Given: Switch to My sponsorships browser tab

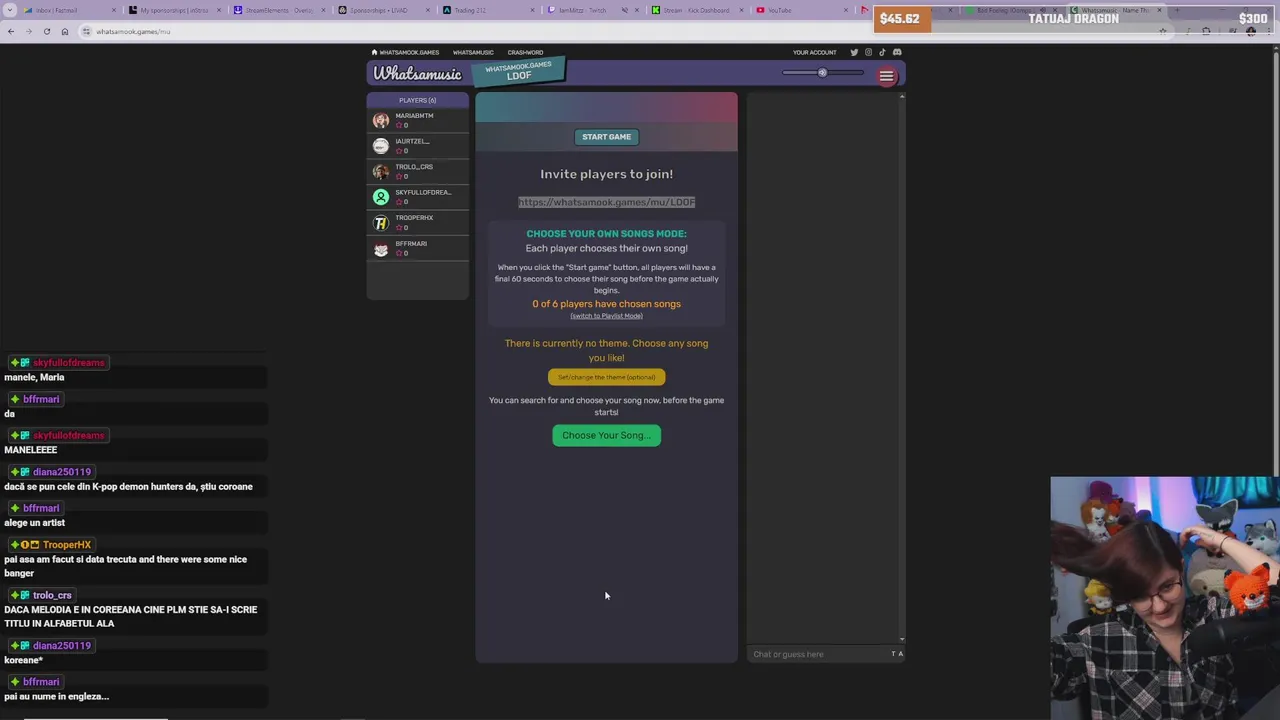Looking at the screenshot, I should tap(174, 10).
